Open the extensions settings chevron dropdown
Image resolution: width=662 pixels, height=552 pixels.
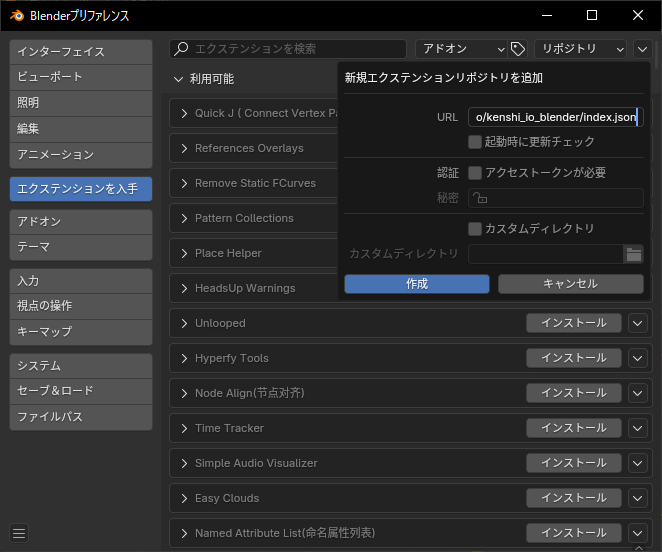[642, 49]
